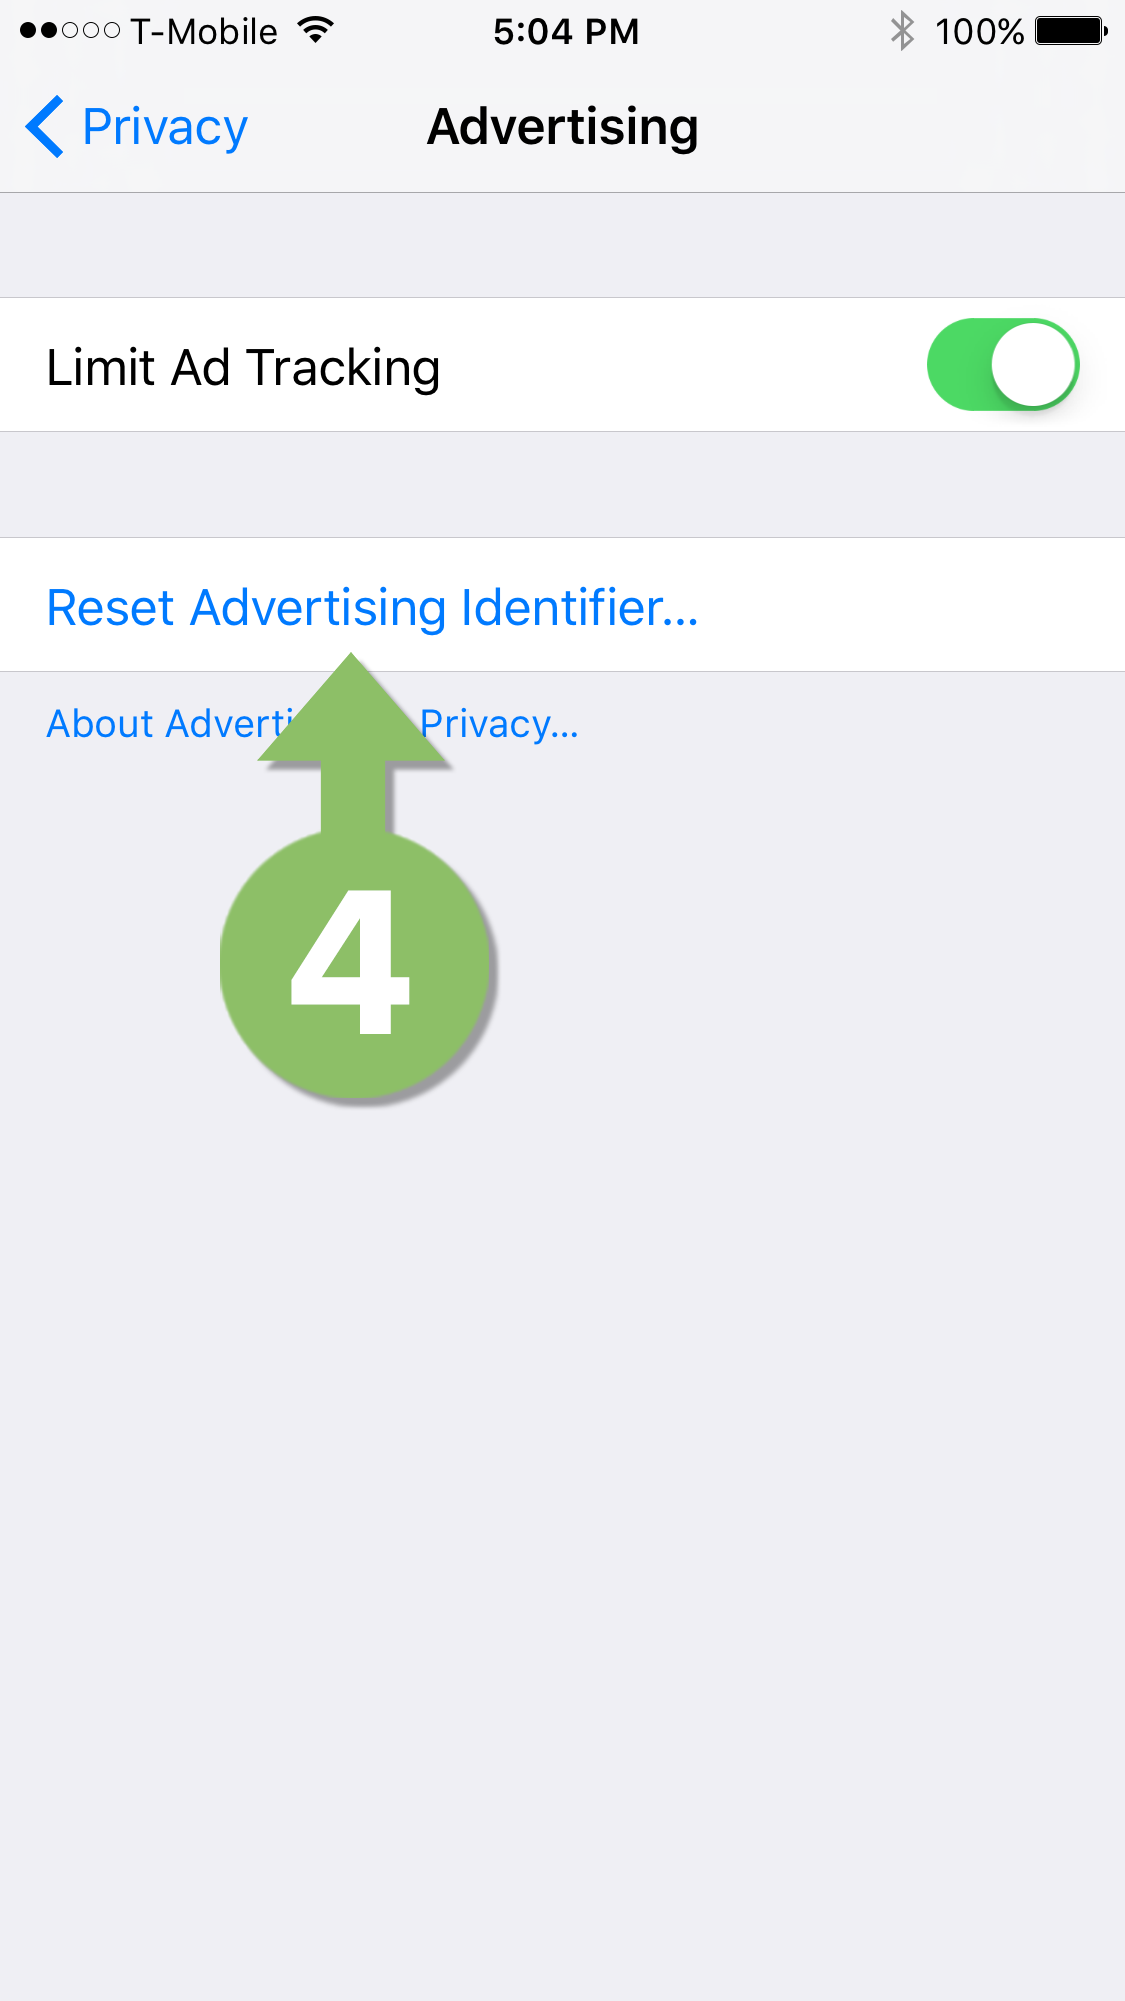Open About Advertising & Privacy link
Image resolution: width=1125 pixels, height=2001 pixels.
coord(312,724)
